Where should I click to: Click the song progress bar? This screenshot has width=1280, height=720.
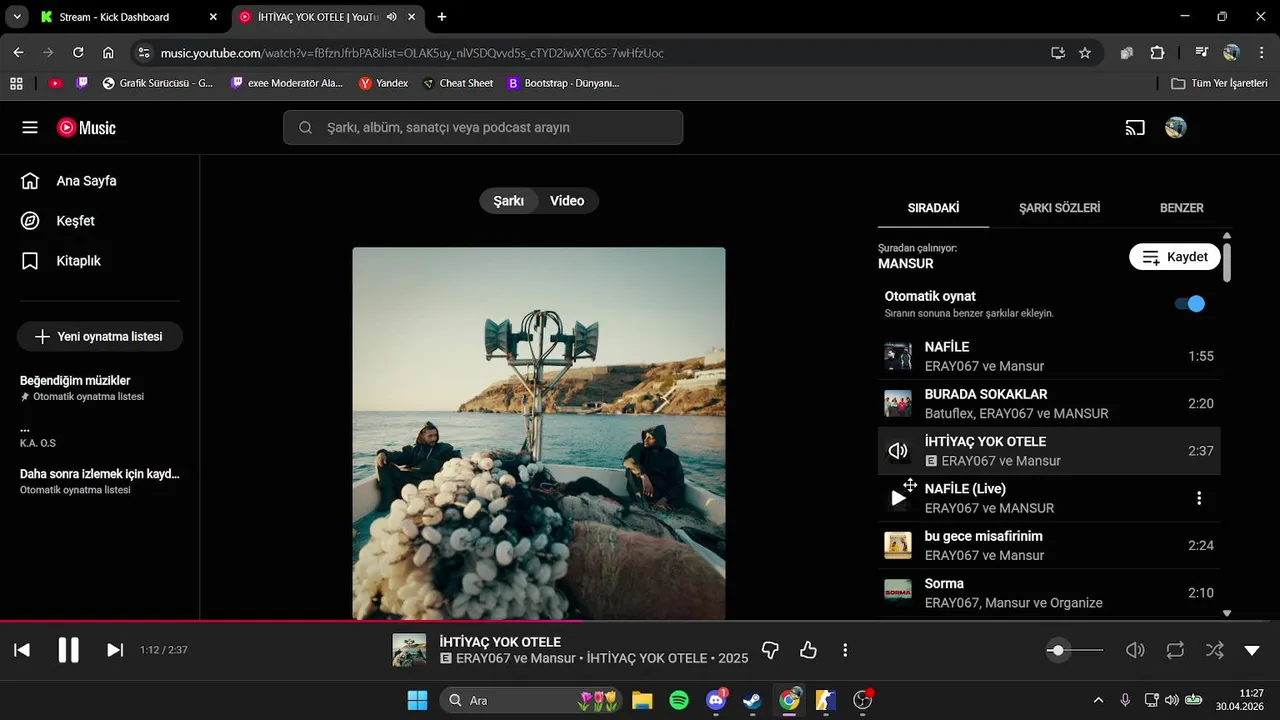click(640, 621)
